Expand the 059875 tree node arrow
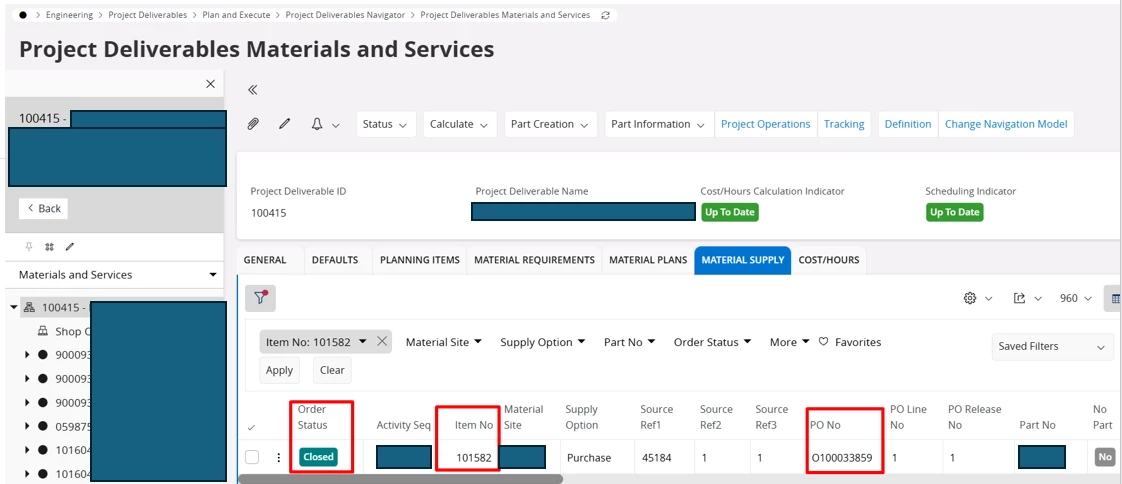This screenshot has height=484, width=1122. [x=27, y=426]
